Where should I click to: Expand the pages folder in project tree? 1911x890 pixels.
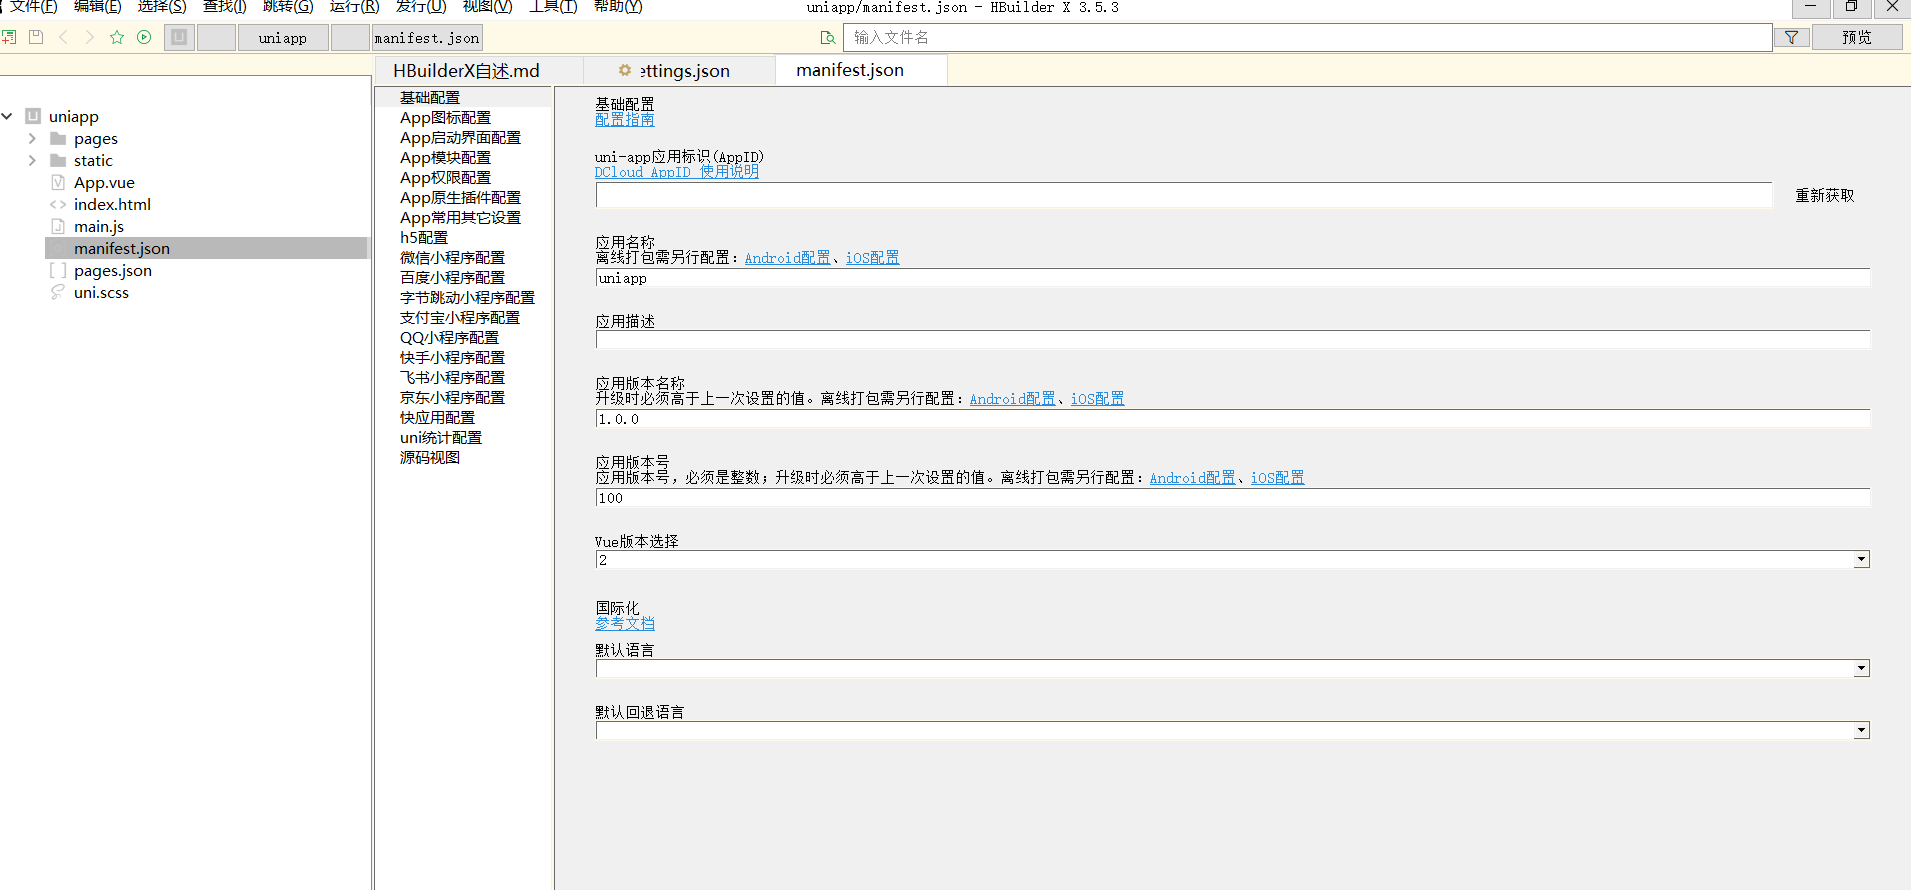[x=32, y=138]
